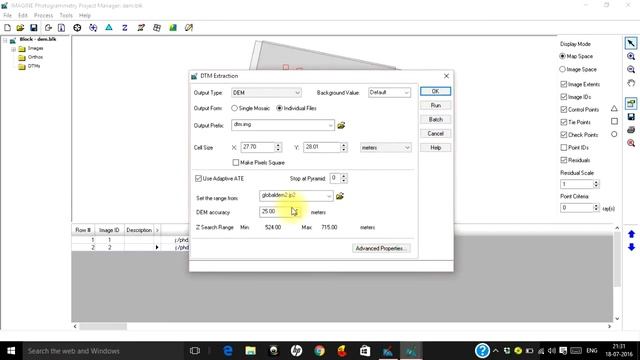
Task: Select Map Space display mode
Action: click(562, 56)
